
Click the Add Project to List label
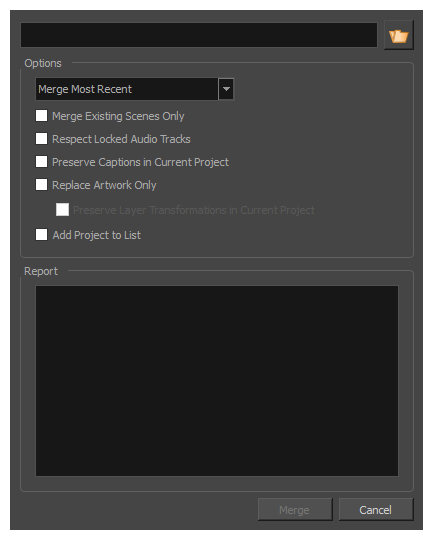point(96,235)
